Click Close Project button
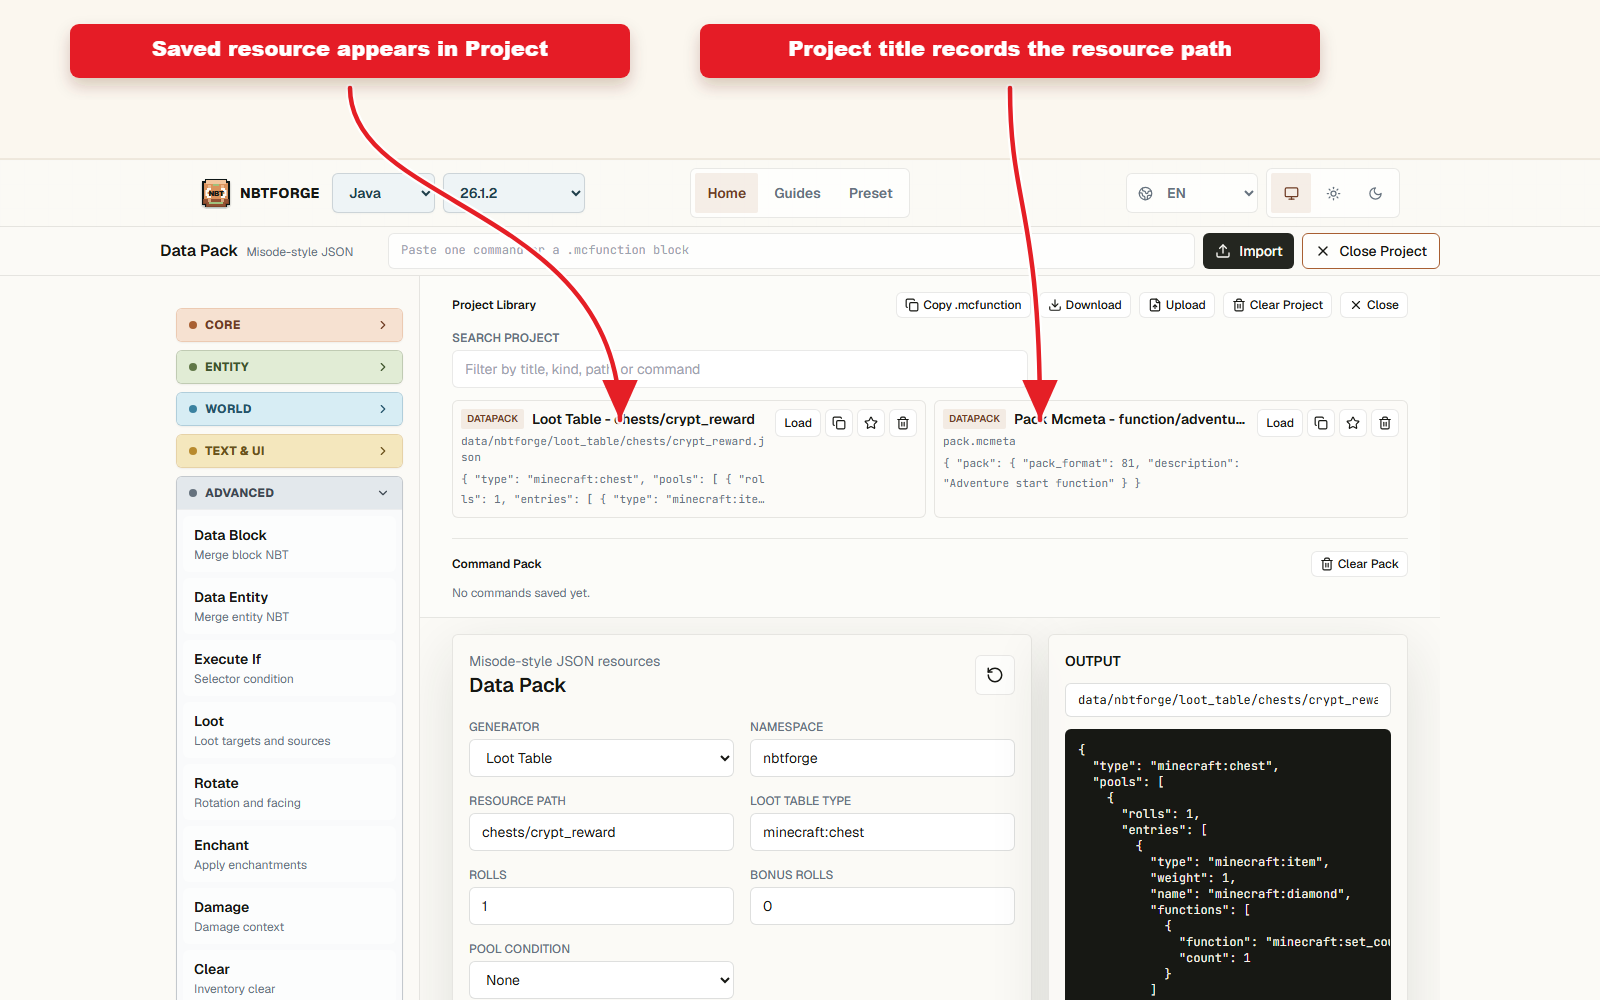The height and width of the screenshot is (1000, 1600). point(1371,251)
